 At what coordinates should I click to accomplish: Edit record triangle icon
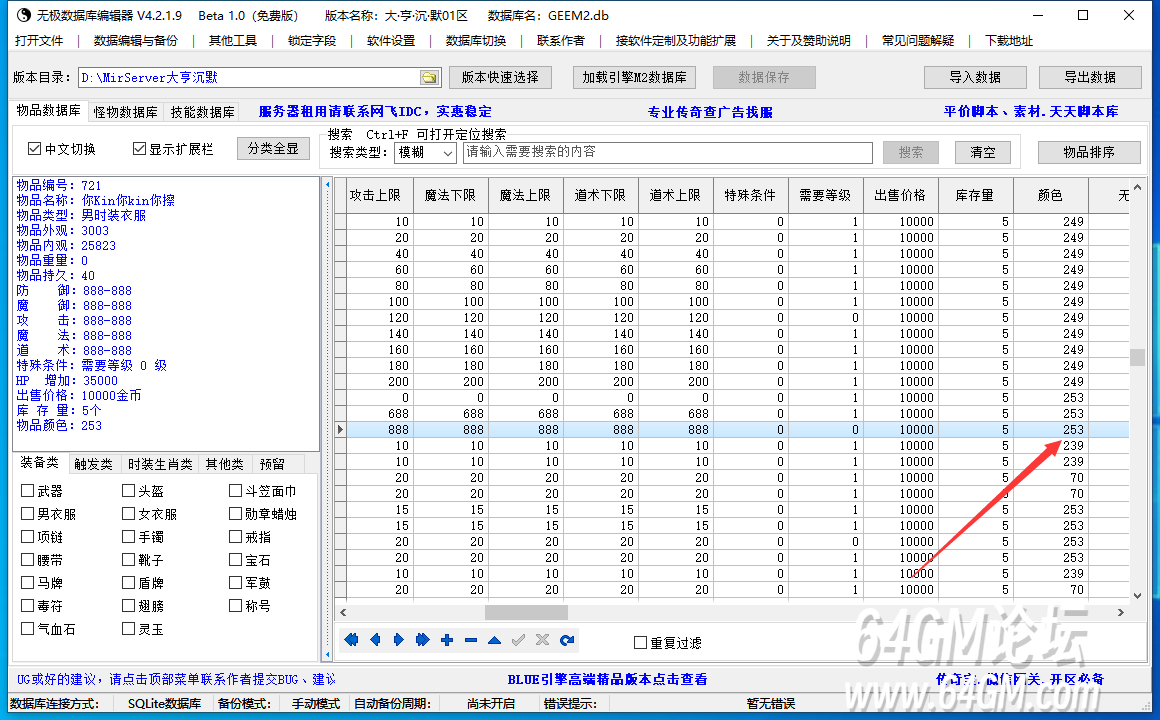tap(494, 640)
